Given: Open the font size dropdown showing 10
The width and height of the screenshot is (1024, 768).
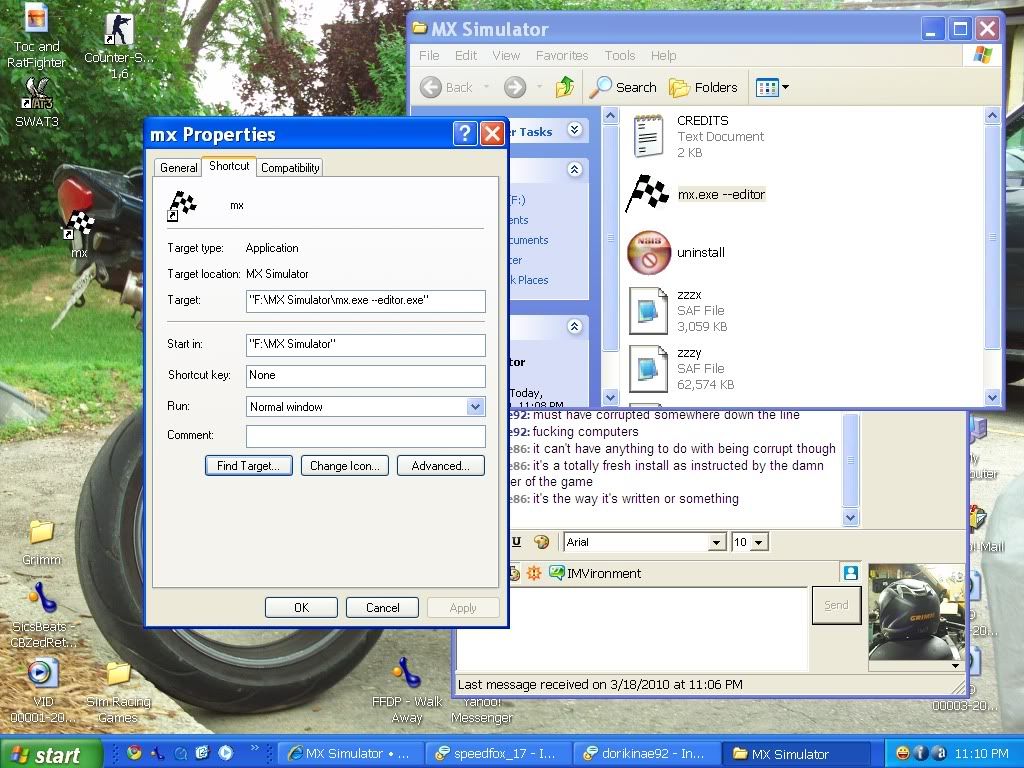Looking at the screenshot, I should point(759,542).
